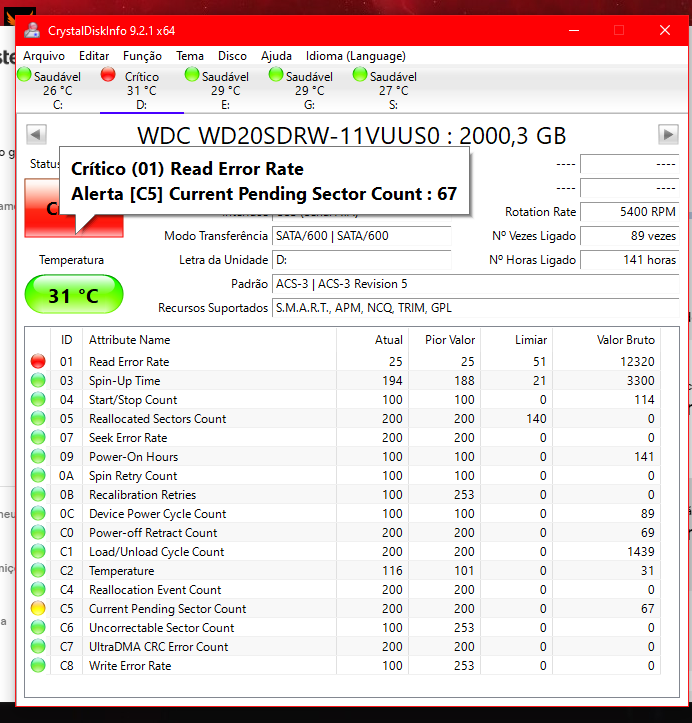Go to next disk with right arrow

pyautogui.click(x=668, y=135)
